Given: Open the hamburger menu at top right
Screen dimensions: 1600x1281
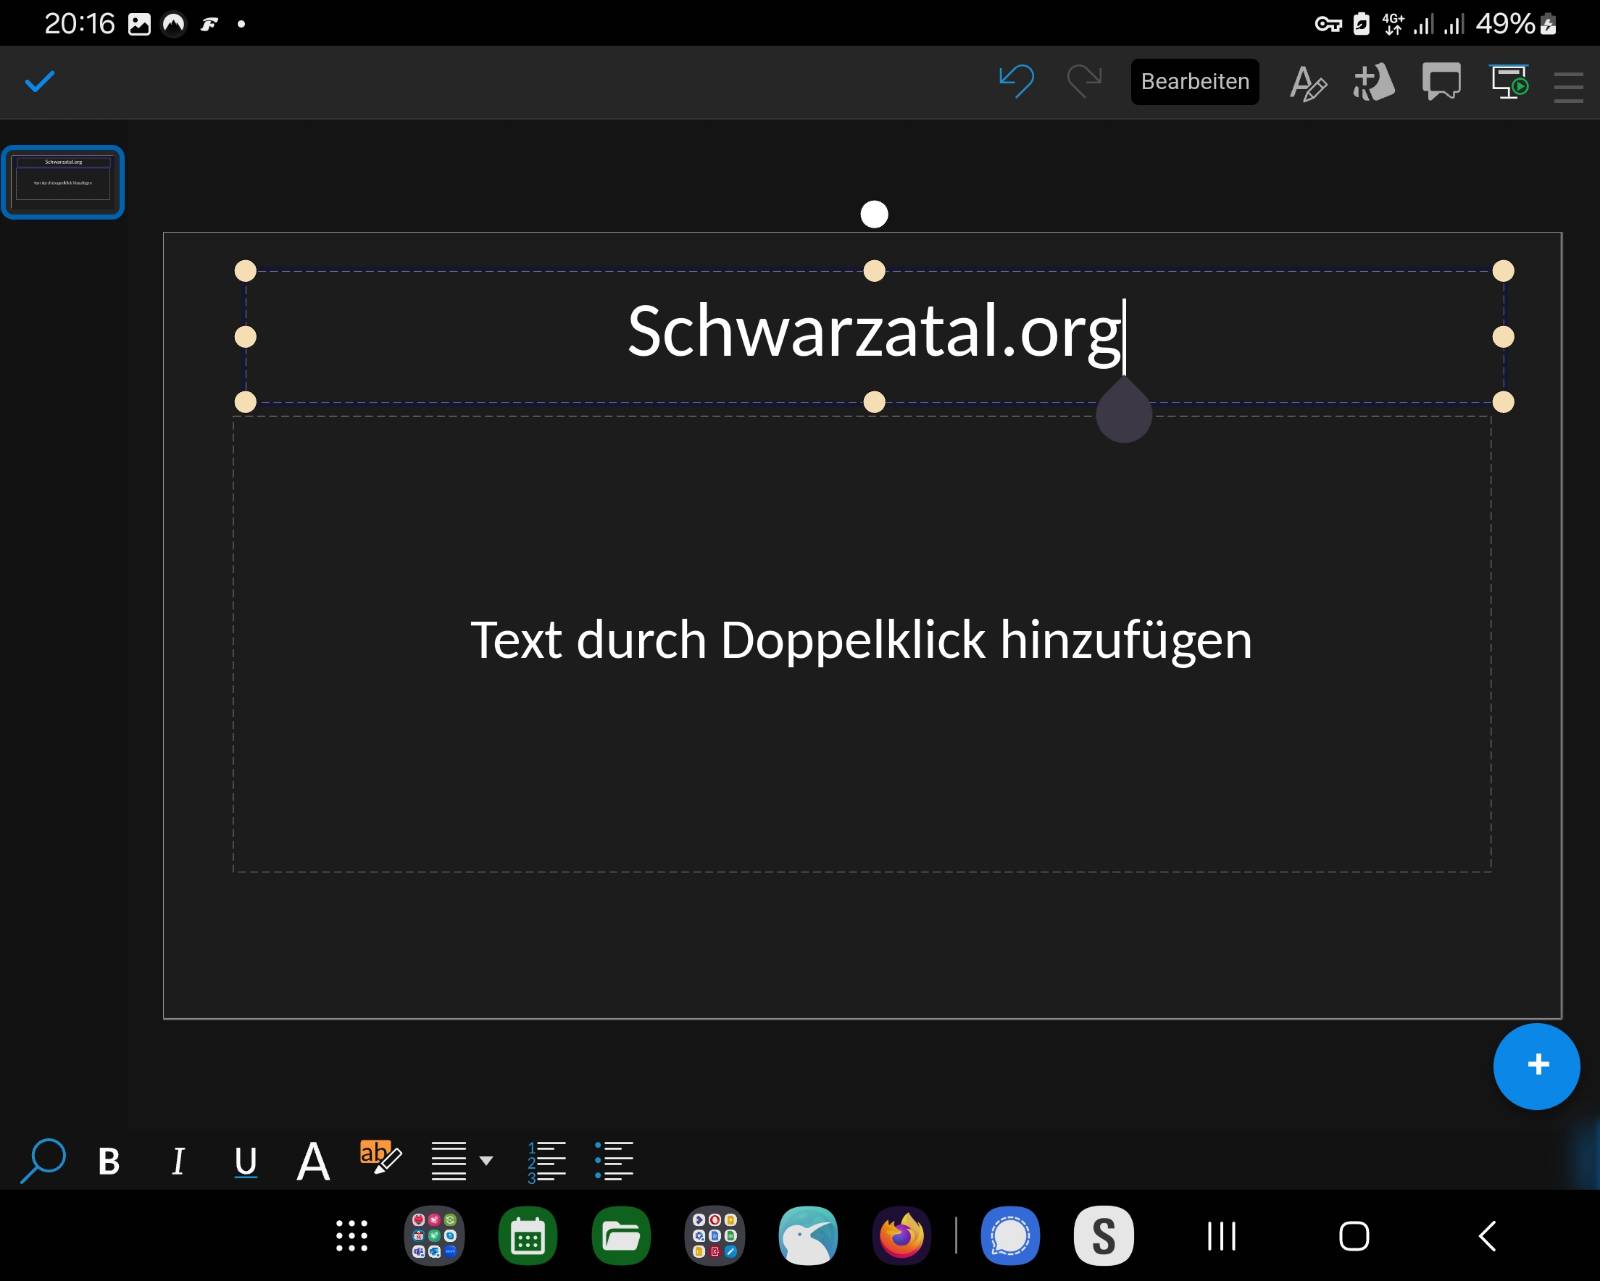Looking at the screenshot, I should pos(1568,86).
